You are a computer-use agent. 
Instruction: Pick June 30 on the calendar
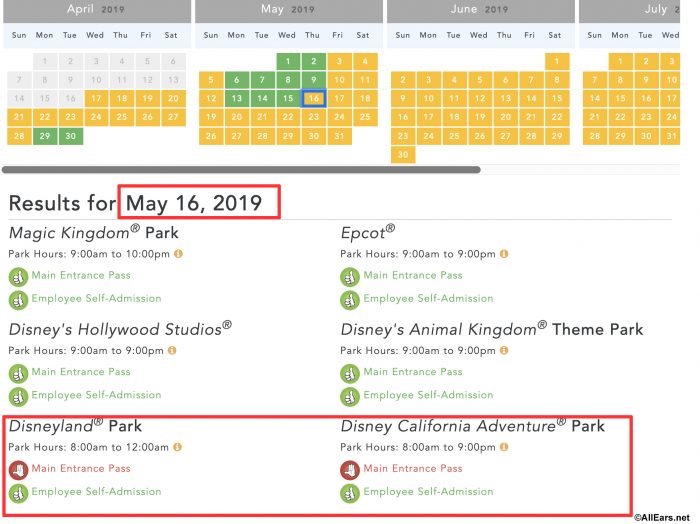(403, 155)
